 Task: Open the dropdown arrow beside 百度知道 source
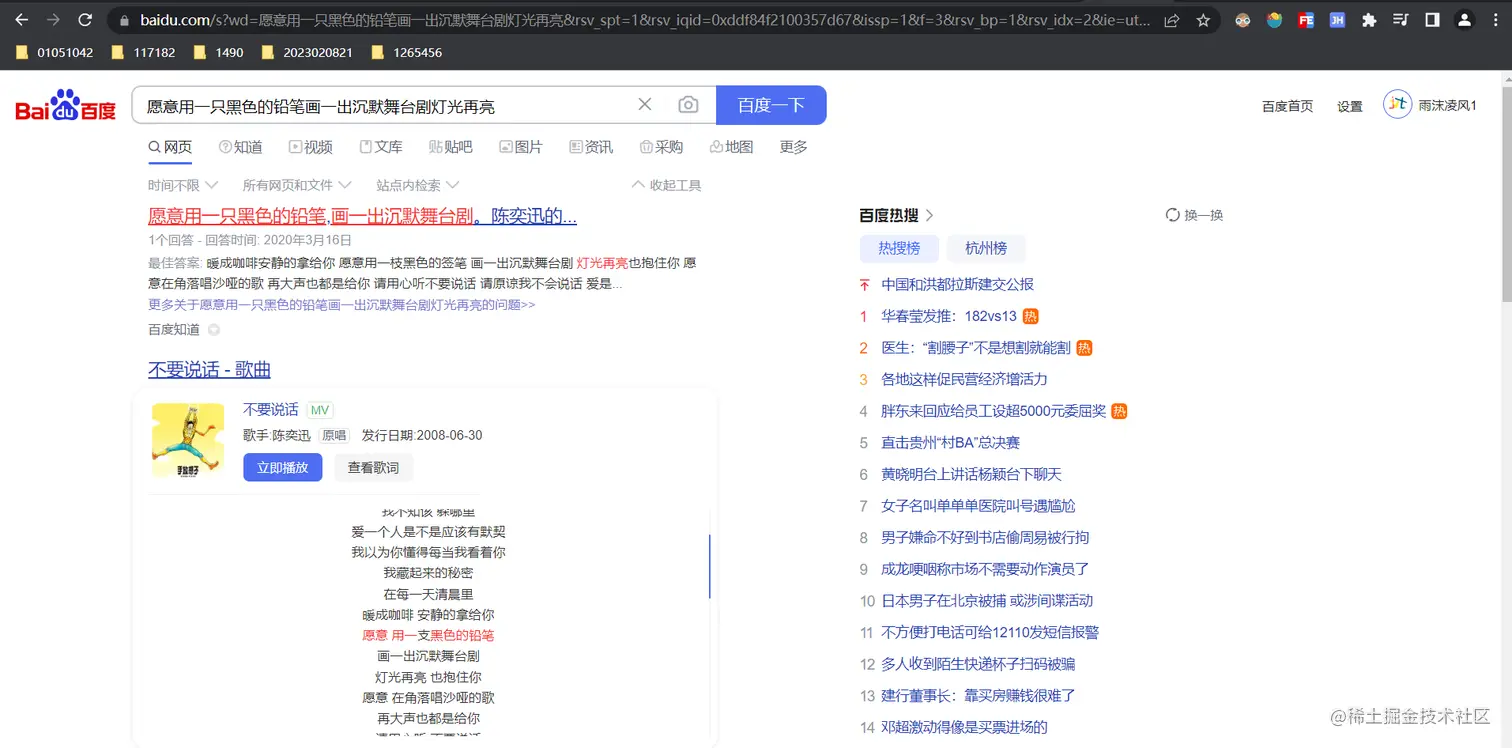pyautogui.click(x=213, y=330)
